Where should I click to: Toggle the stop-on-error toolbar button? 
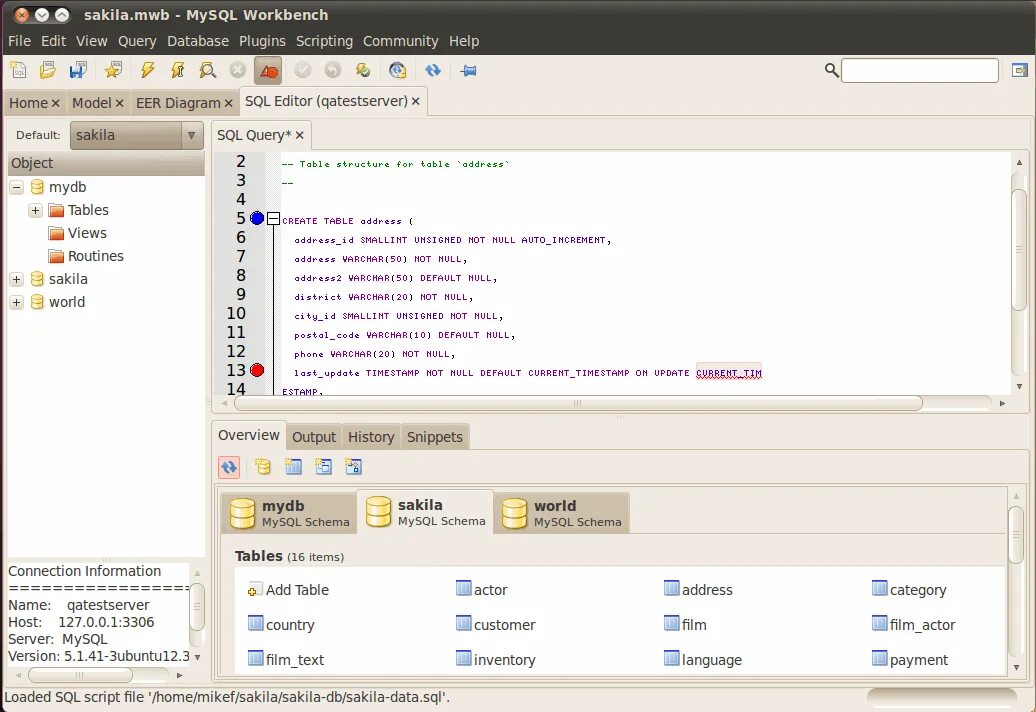click(x=268, y=70)
